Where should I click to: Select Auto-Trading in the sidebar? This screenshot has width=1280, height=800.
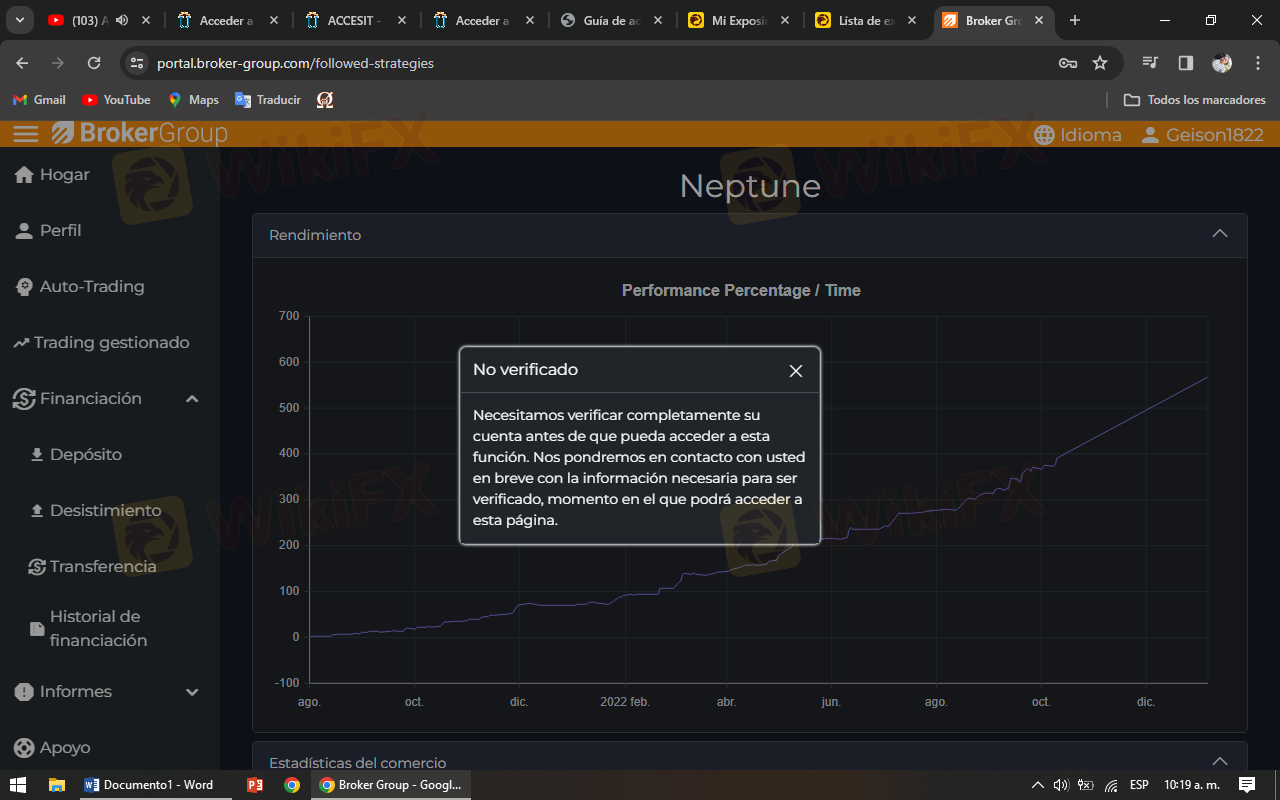[x=91, y=287]
